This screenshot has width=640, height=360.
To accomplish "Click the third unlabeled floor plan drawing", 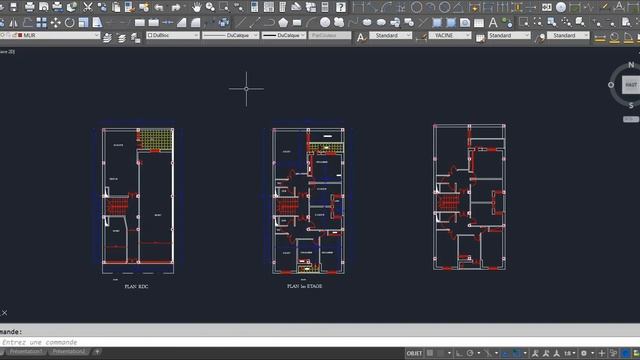I will point(469,197).
